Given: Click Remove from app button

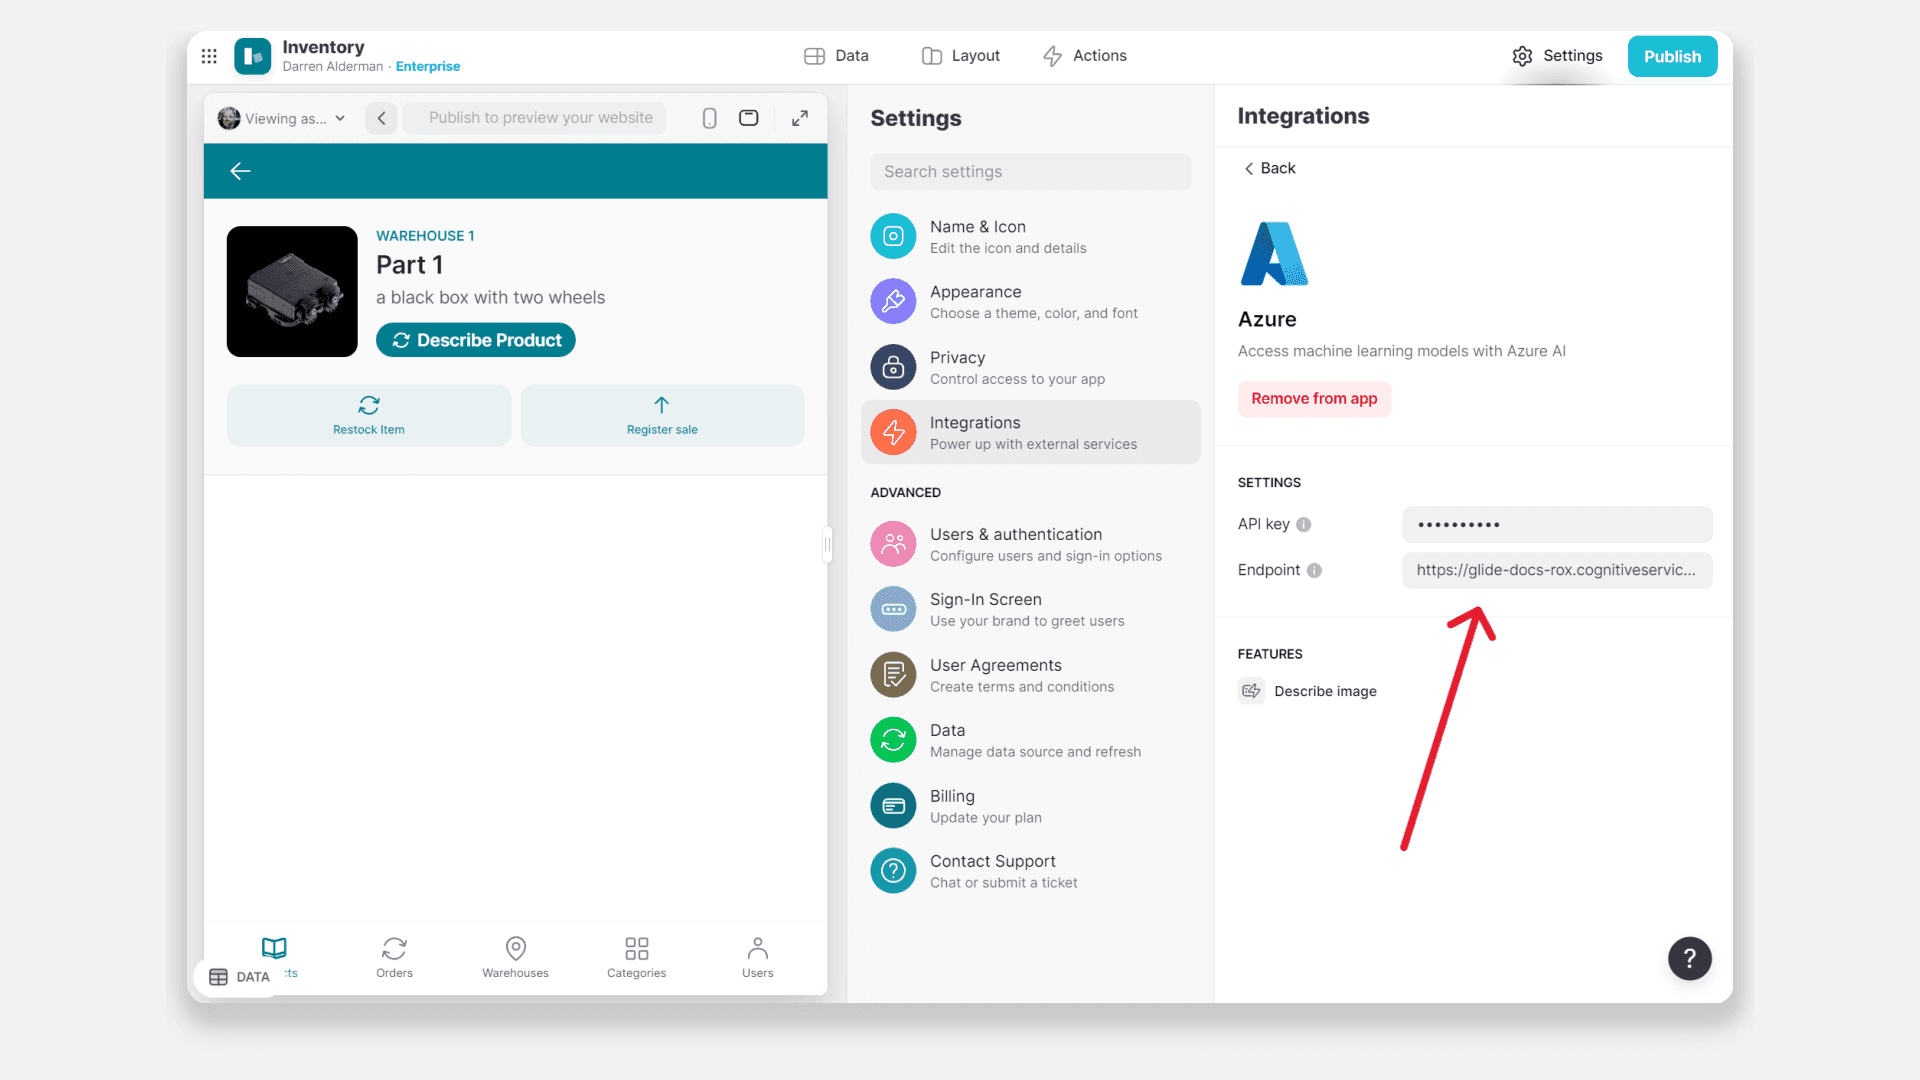Looking at the screenshot, I should point(1314,399).
